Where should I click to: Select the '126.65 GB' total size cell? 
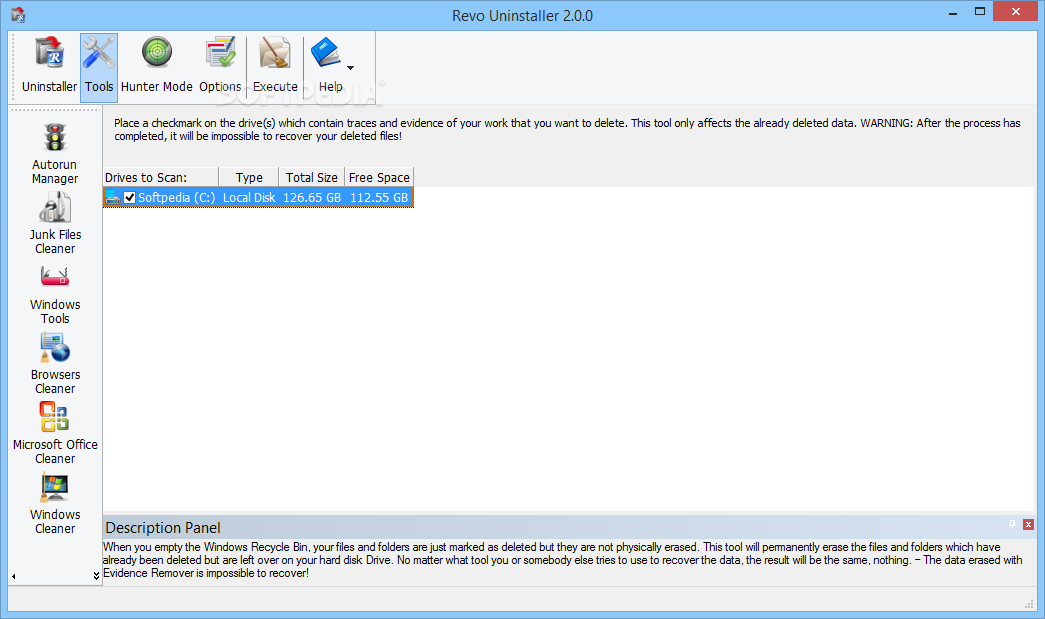click(x=312, y=198)
